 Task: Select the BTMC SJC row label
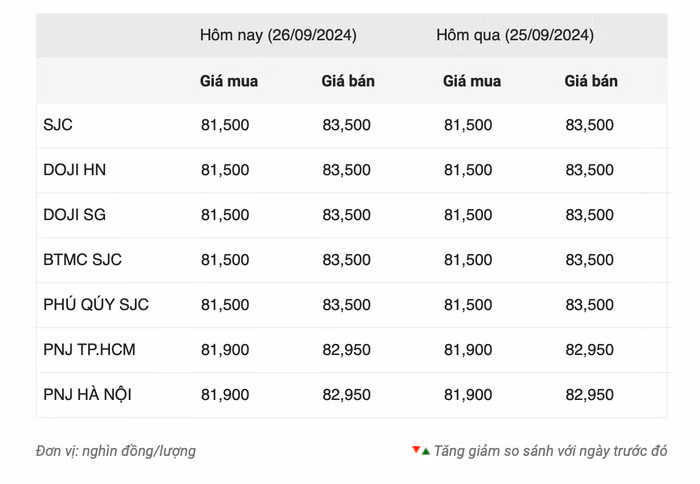tap(82, 260)
